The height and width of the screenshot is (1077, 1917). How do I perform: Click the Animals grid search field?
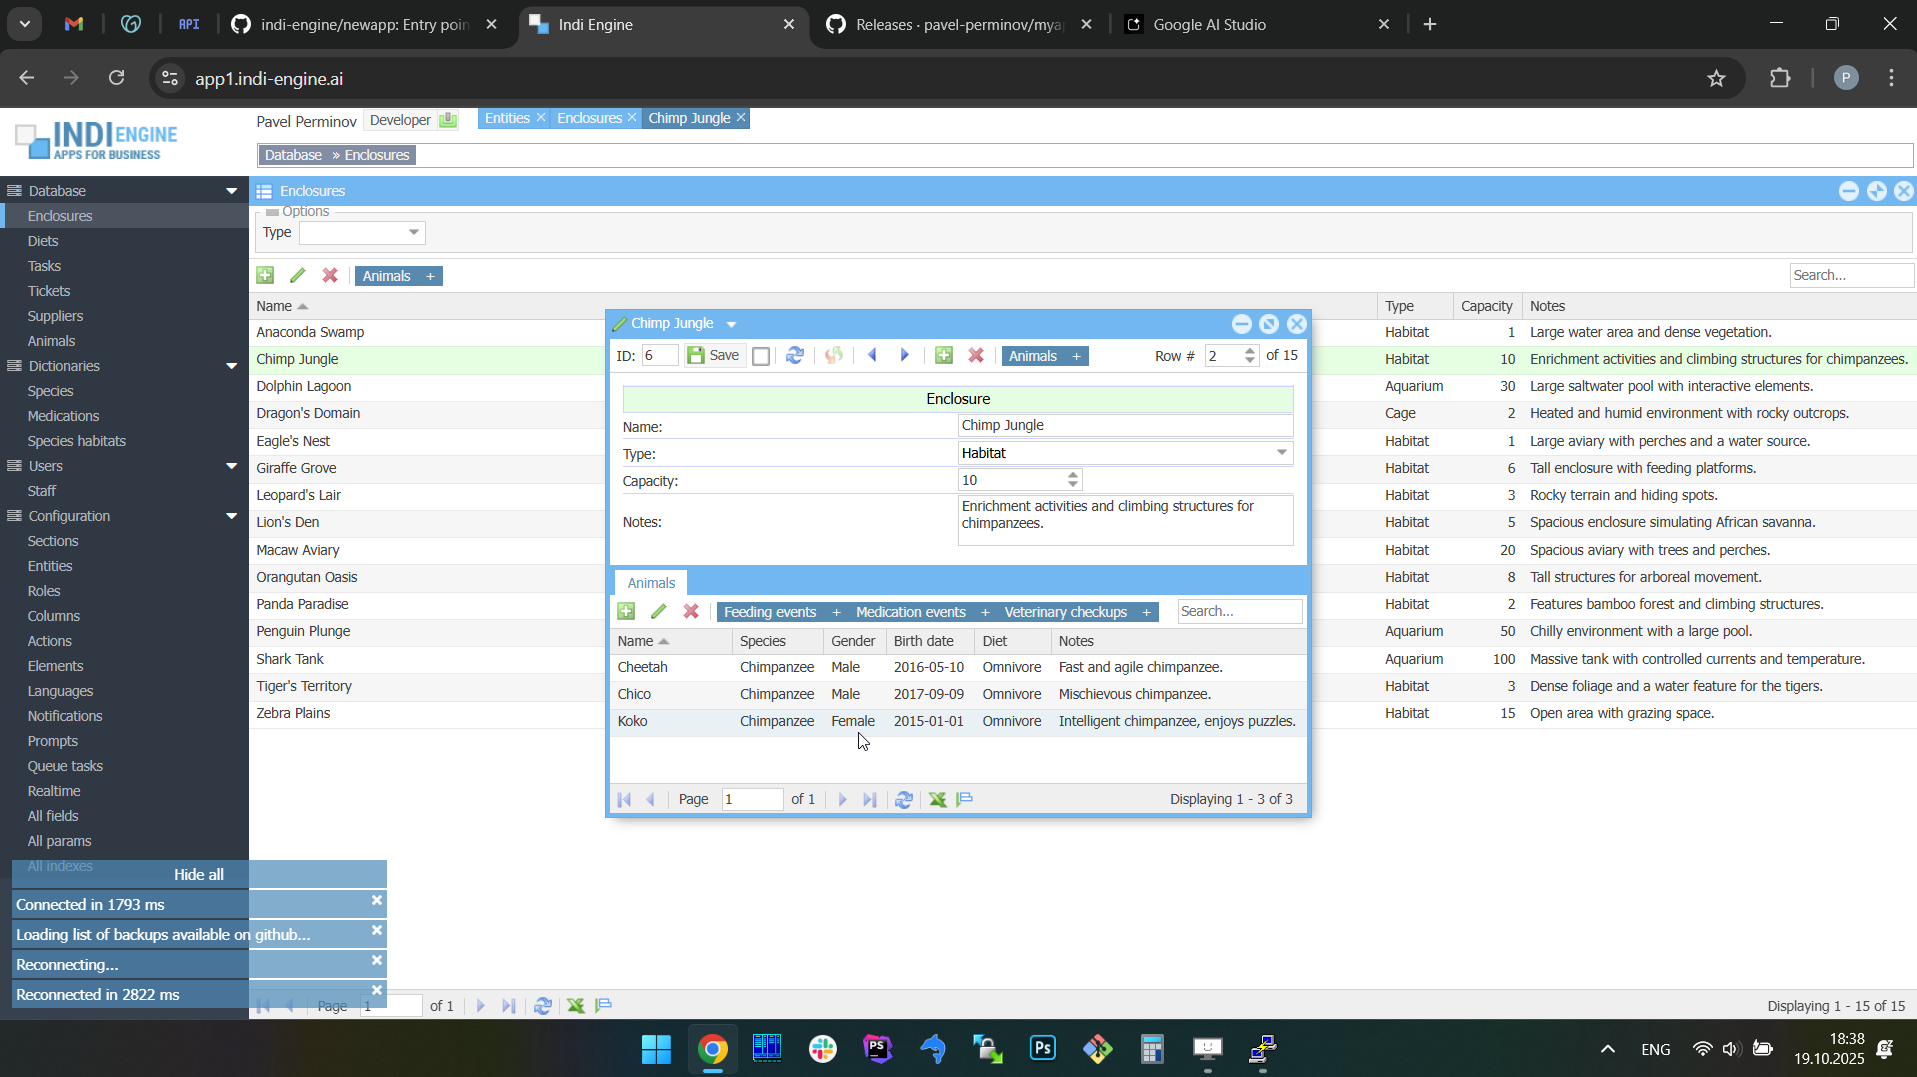(x=1239, y=612)
